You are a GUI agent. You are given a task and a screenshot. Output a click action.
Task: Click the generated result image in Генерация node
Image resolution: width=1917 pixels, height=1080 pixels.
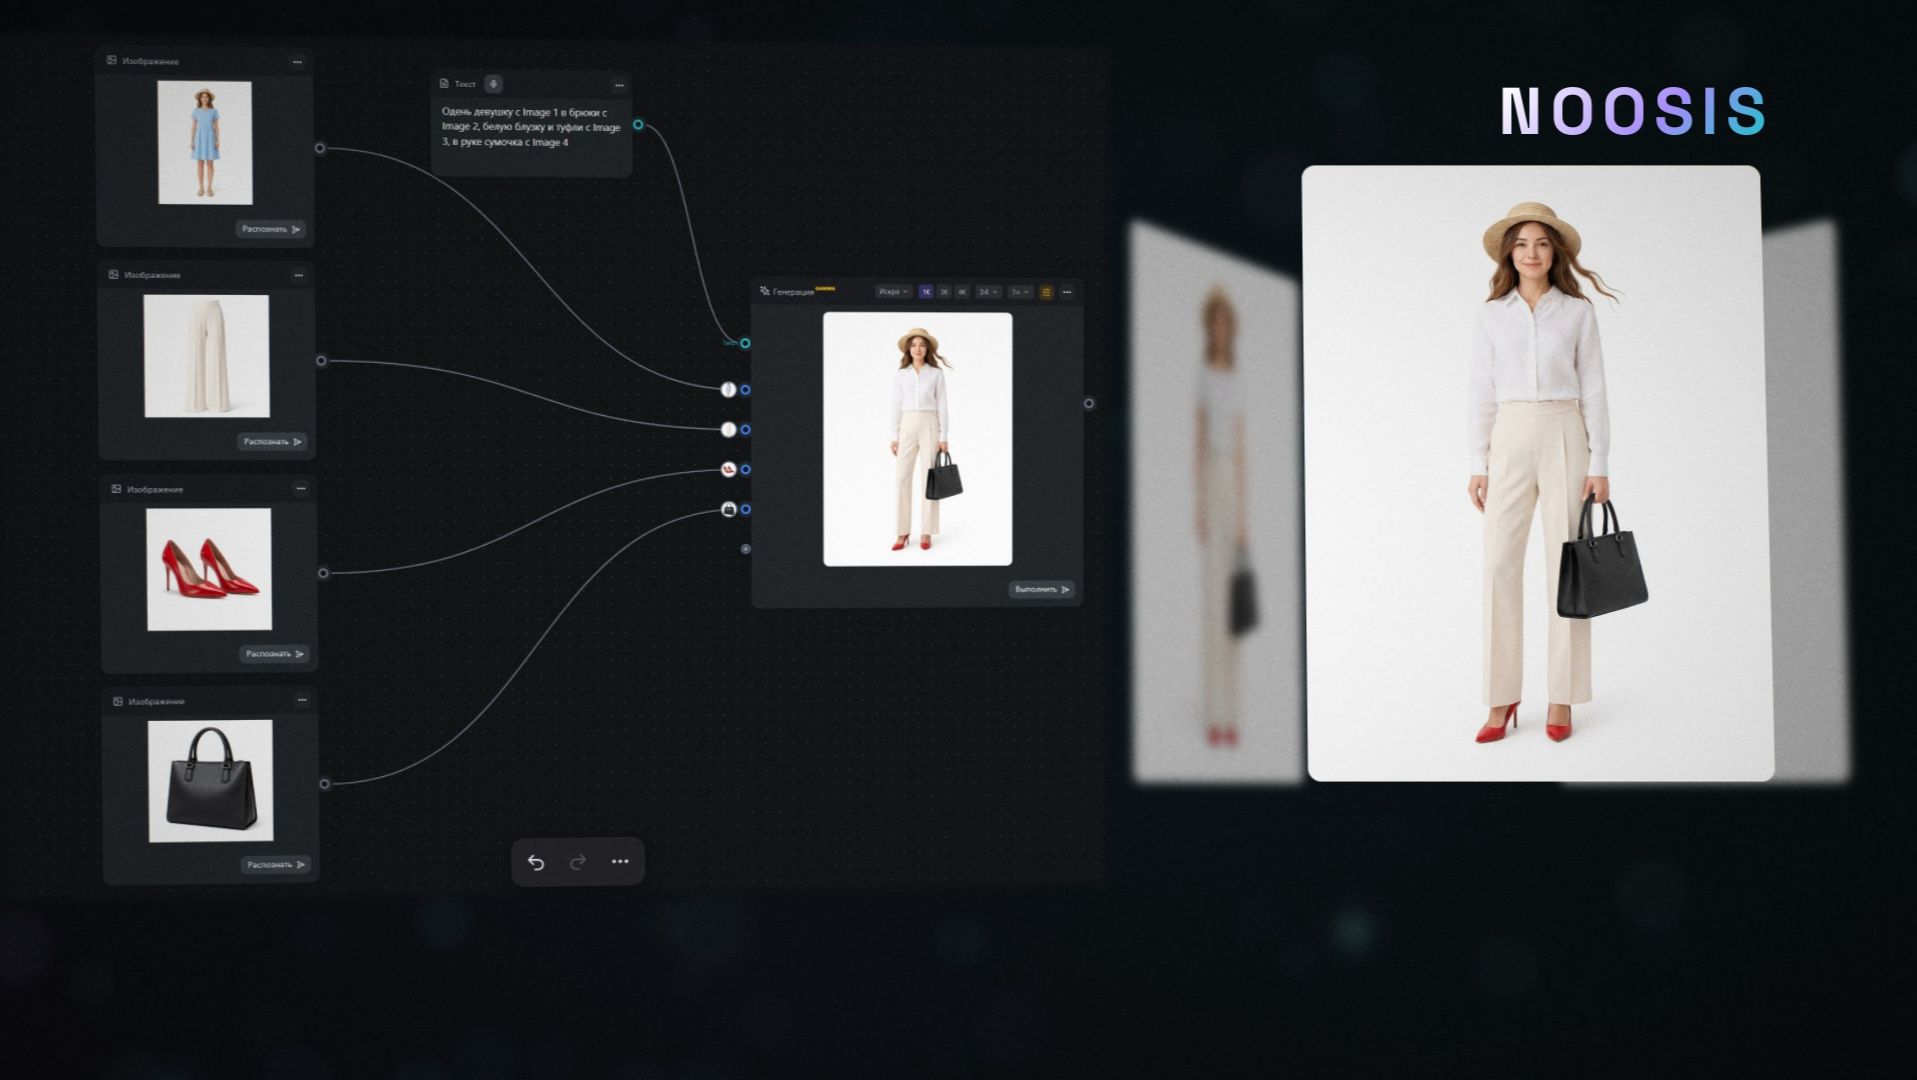917,439
